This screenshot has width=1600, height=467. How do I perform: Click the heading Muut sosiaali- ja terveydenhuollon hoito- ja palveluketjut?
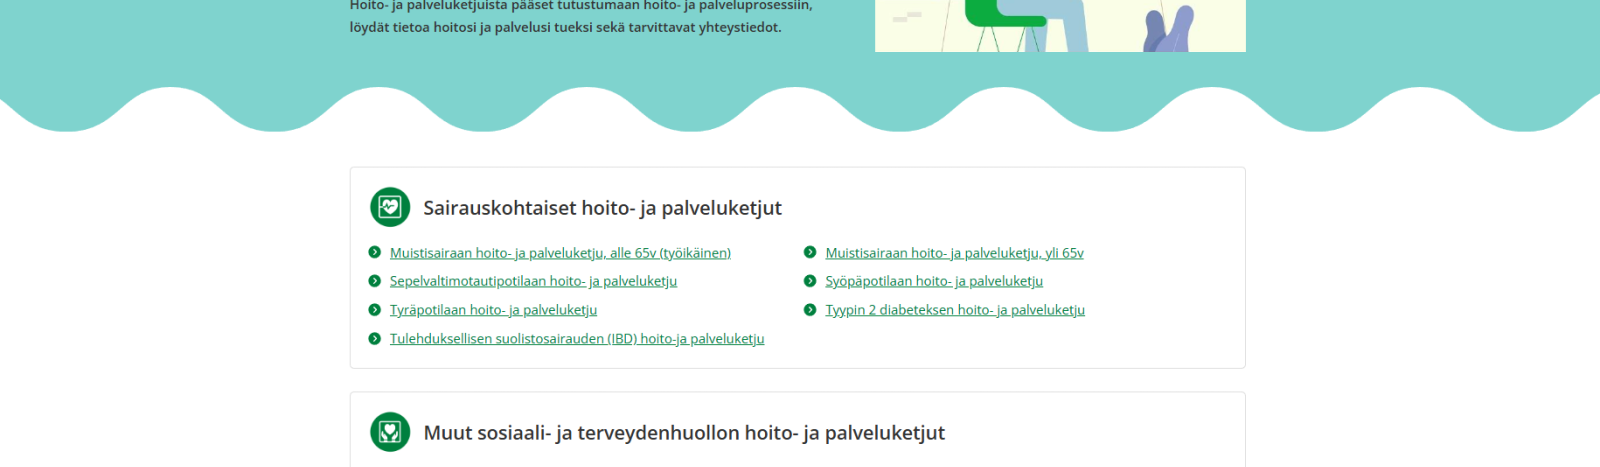click(x=684, y=433)
